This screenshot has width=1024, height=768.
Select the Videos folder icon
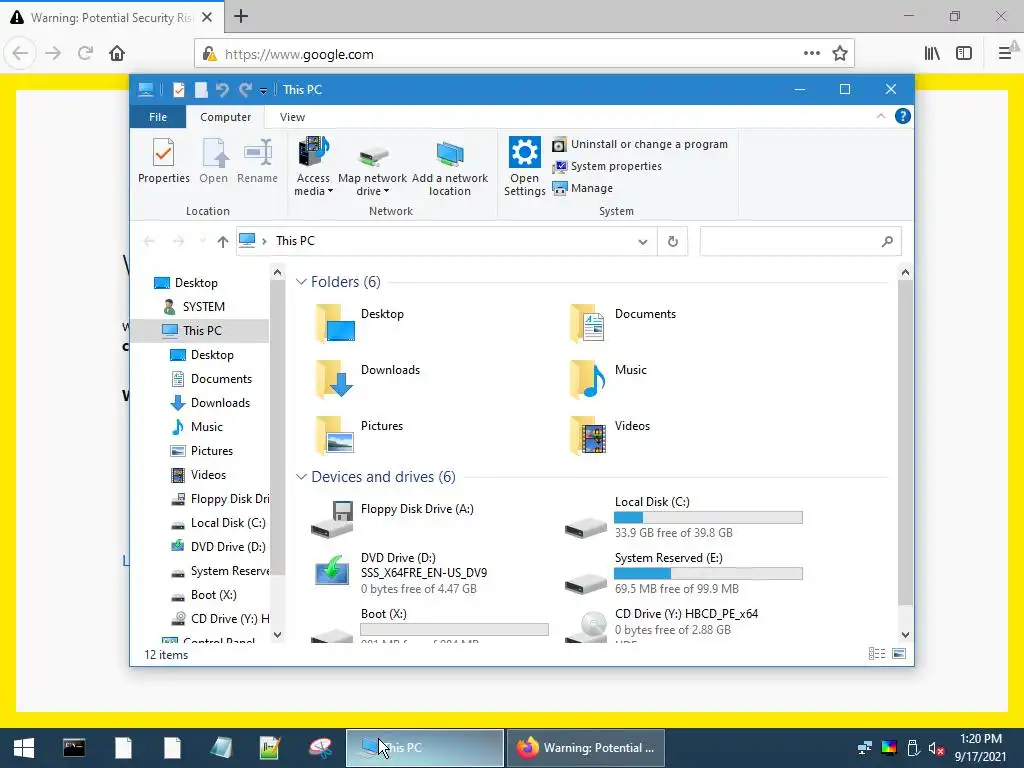coord(587,435)
